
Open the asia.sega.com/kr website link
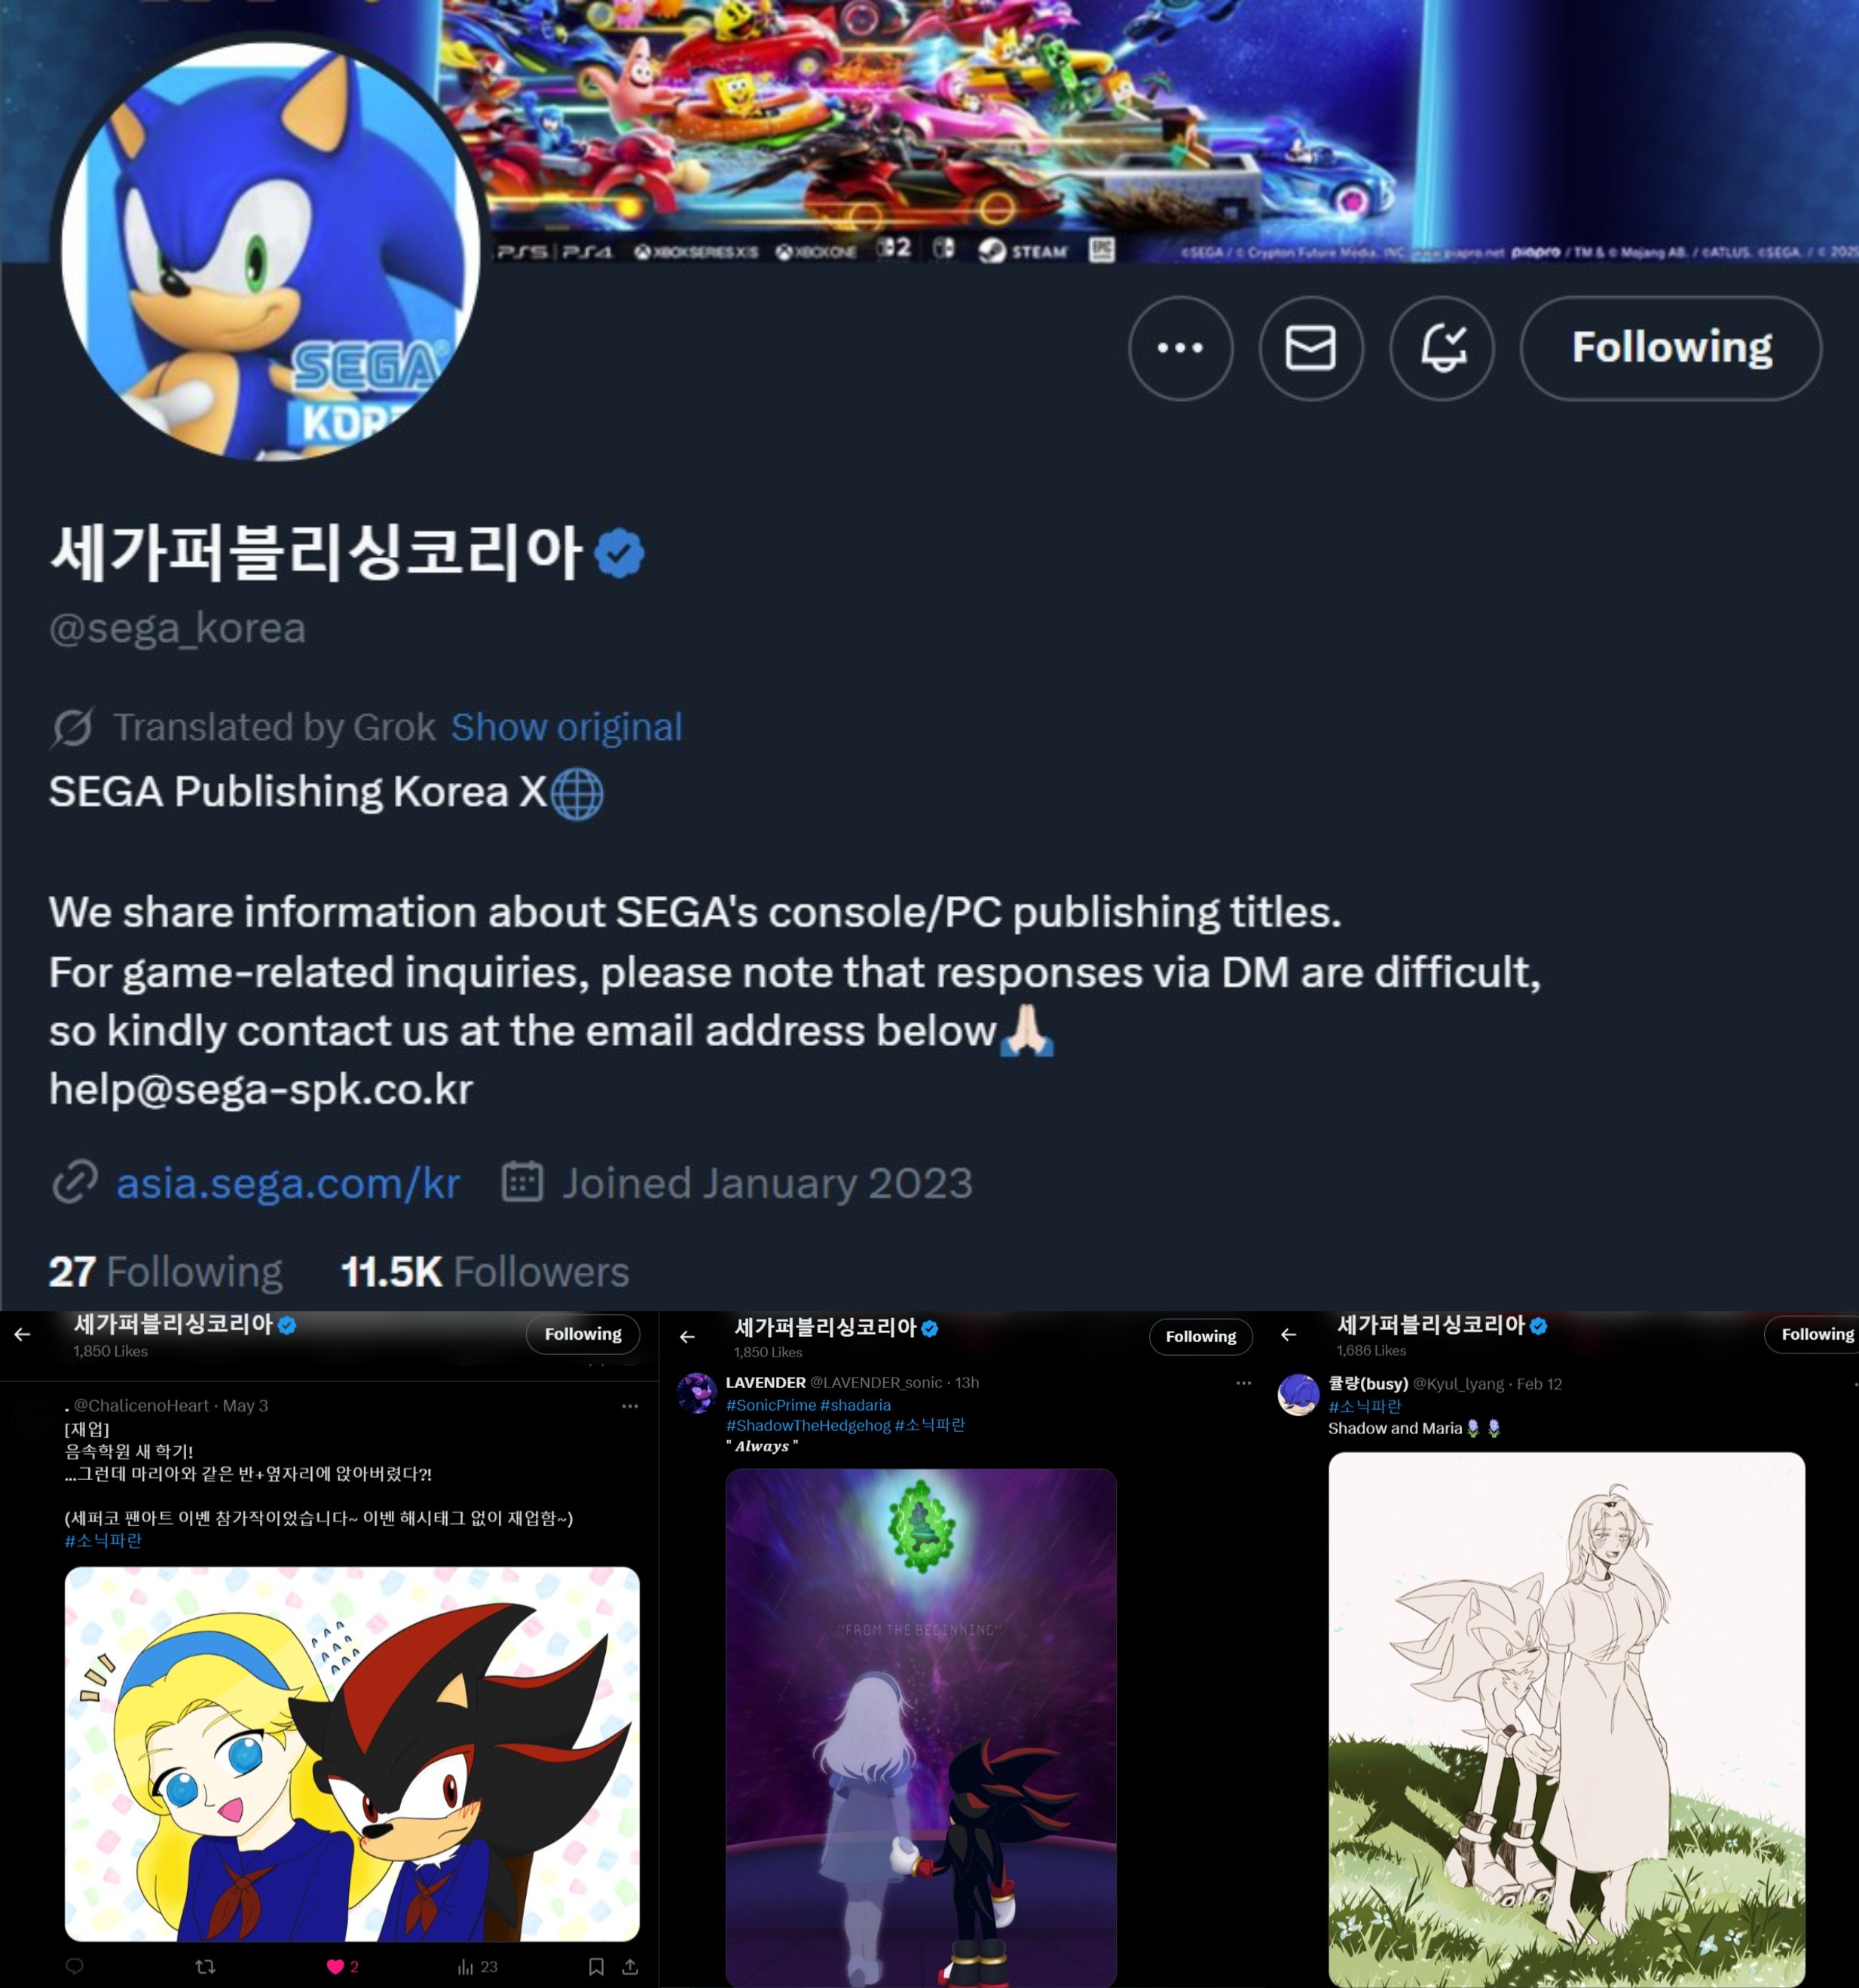click(x=288, y=1183)
